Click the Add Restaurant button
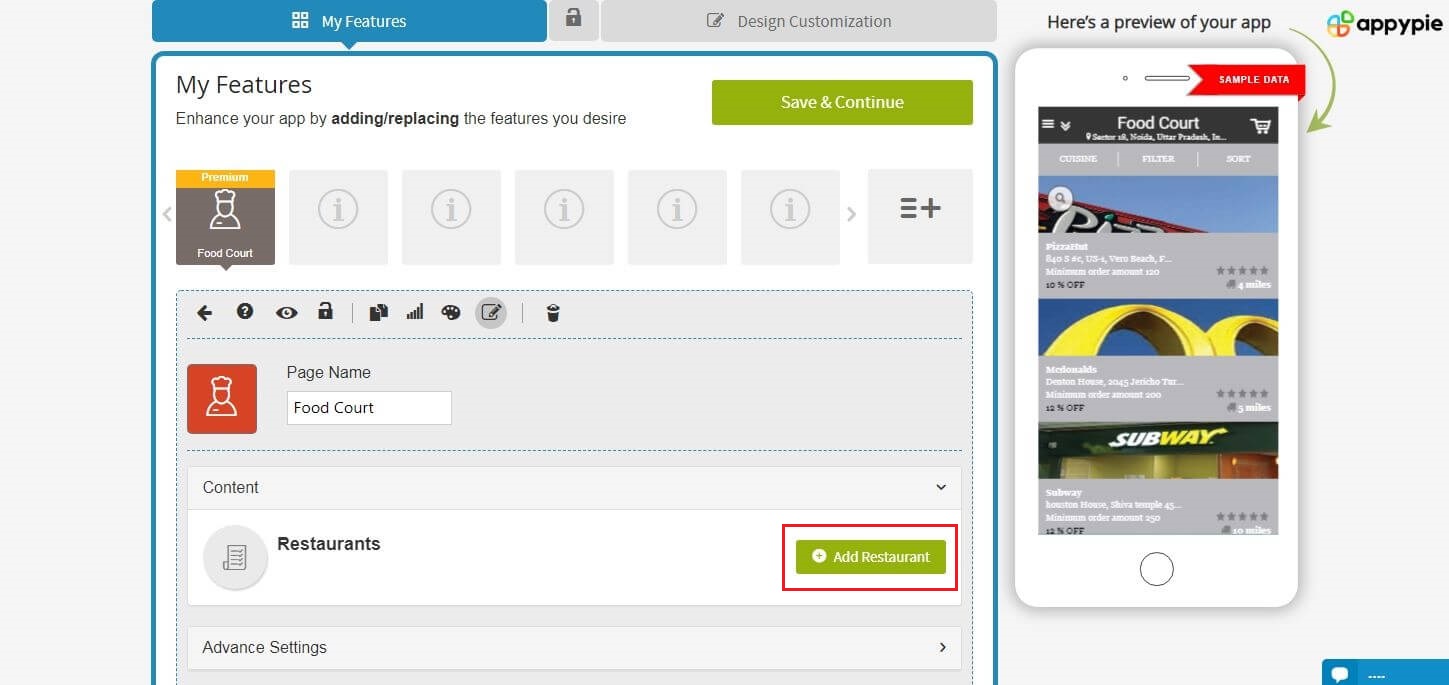Image resolution: width=1449 pixels, height=685 pixels. point(870,557)
